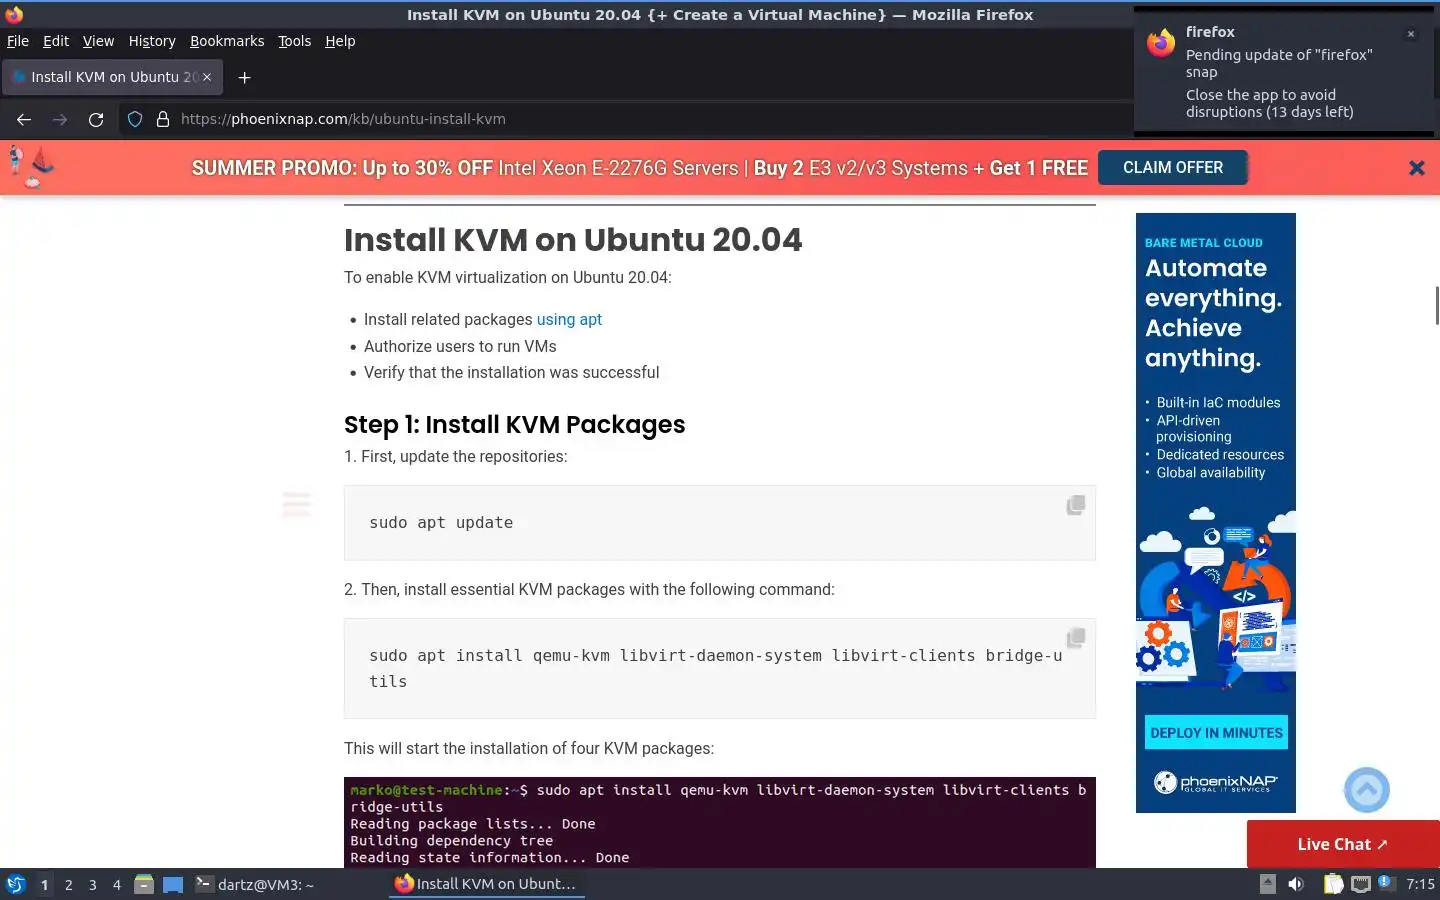This screenshot has height=900, width=1440.
Task: Open the File menu
Action: tap(18, 41)
